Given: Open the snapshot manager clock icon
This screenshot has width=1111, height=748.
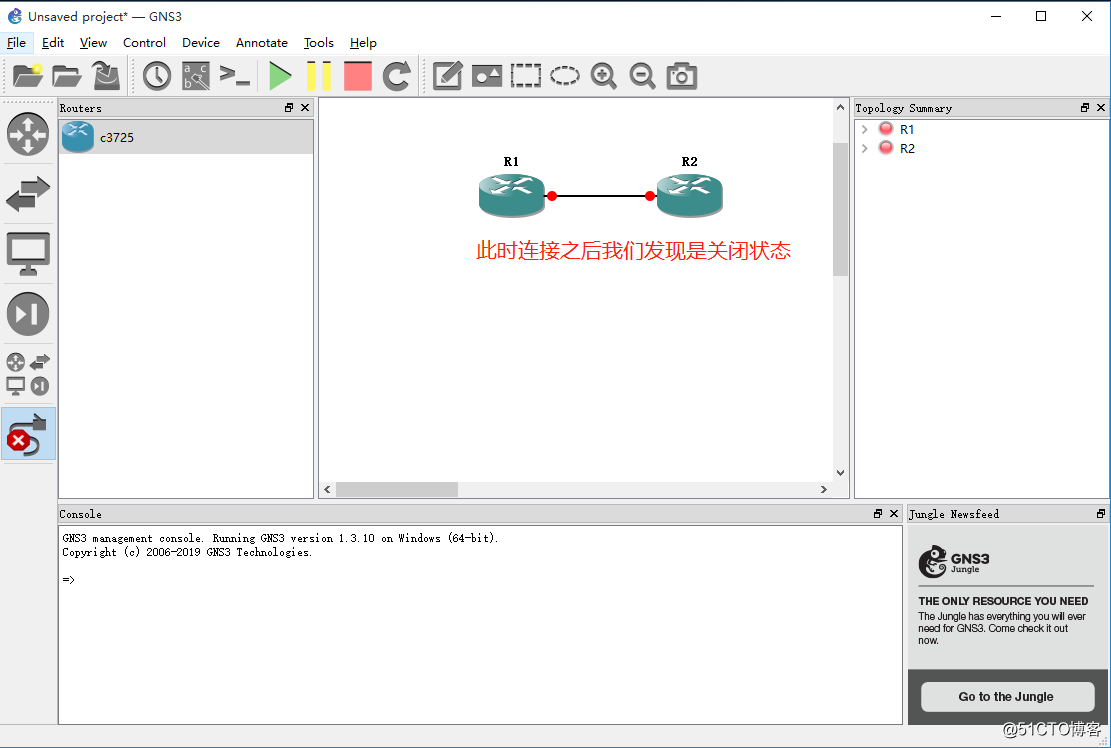Looking at the screenshot, I should (x=157, y=76).
